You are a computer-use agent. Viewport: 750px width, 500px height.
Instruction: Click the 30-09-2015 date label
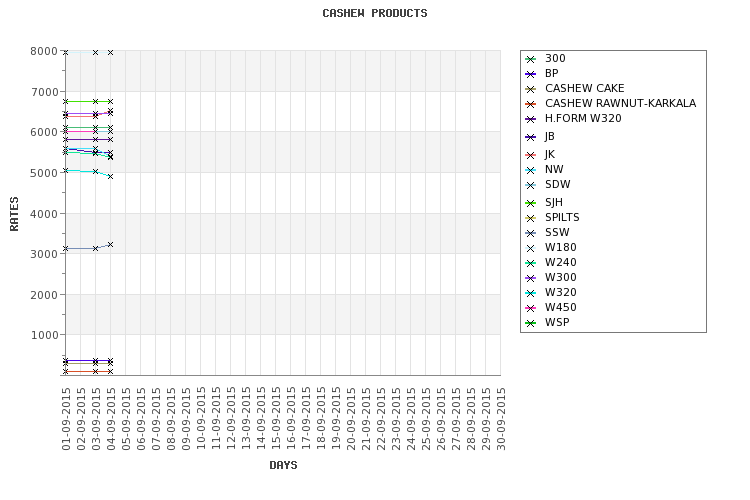click(x=501, y=419)
